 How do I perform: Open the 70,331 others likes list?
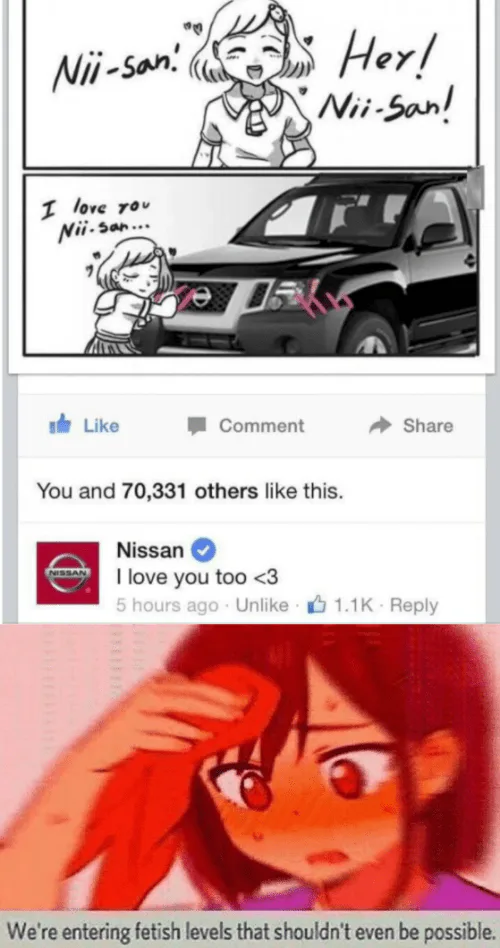point(190,491)
